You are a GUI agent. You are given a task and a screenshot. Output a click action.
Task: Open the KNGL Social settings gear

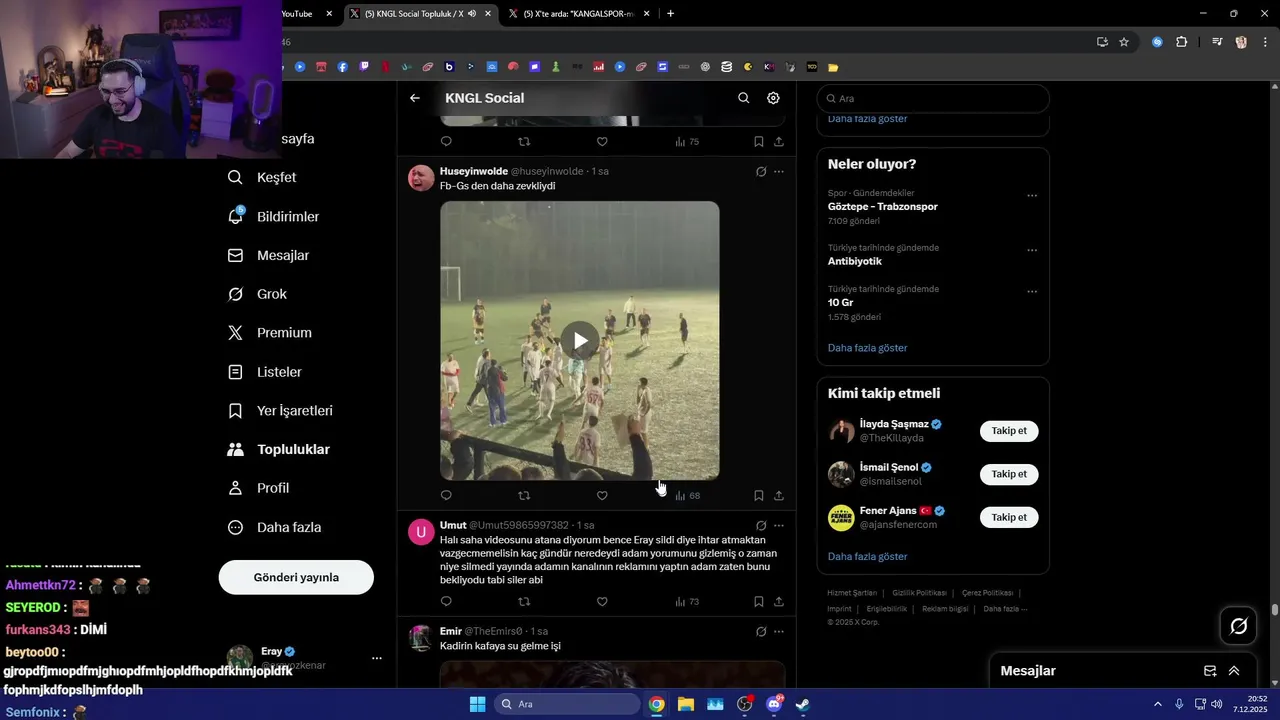(773, 98)
